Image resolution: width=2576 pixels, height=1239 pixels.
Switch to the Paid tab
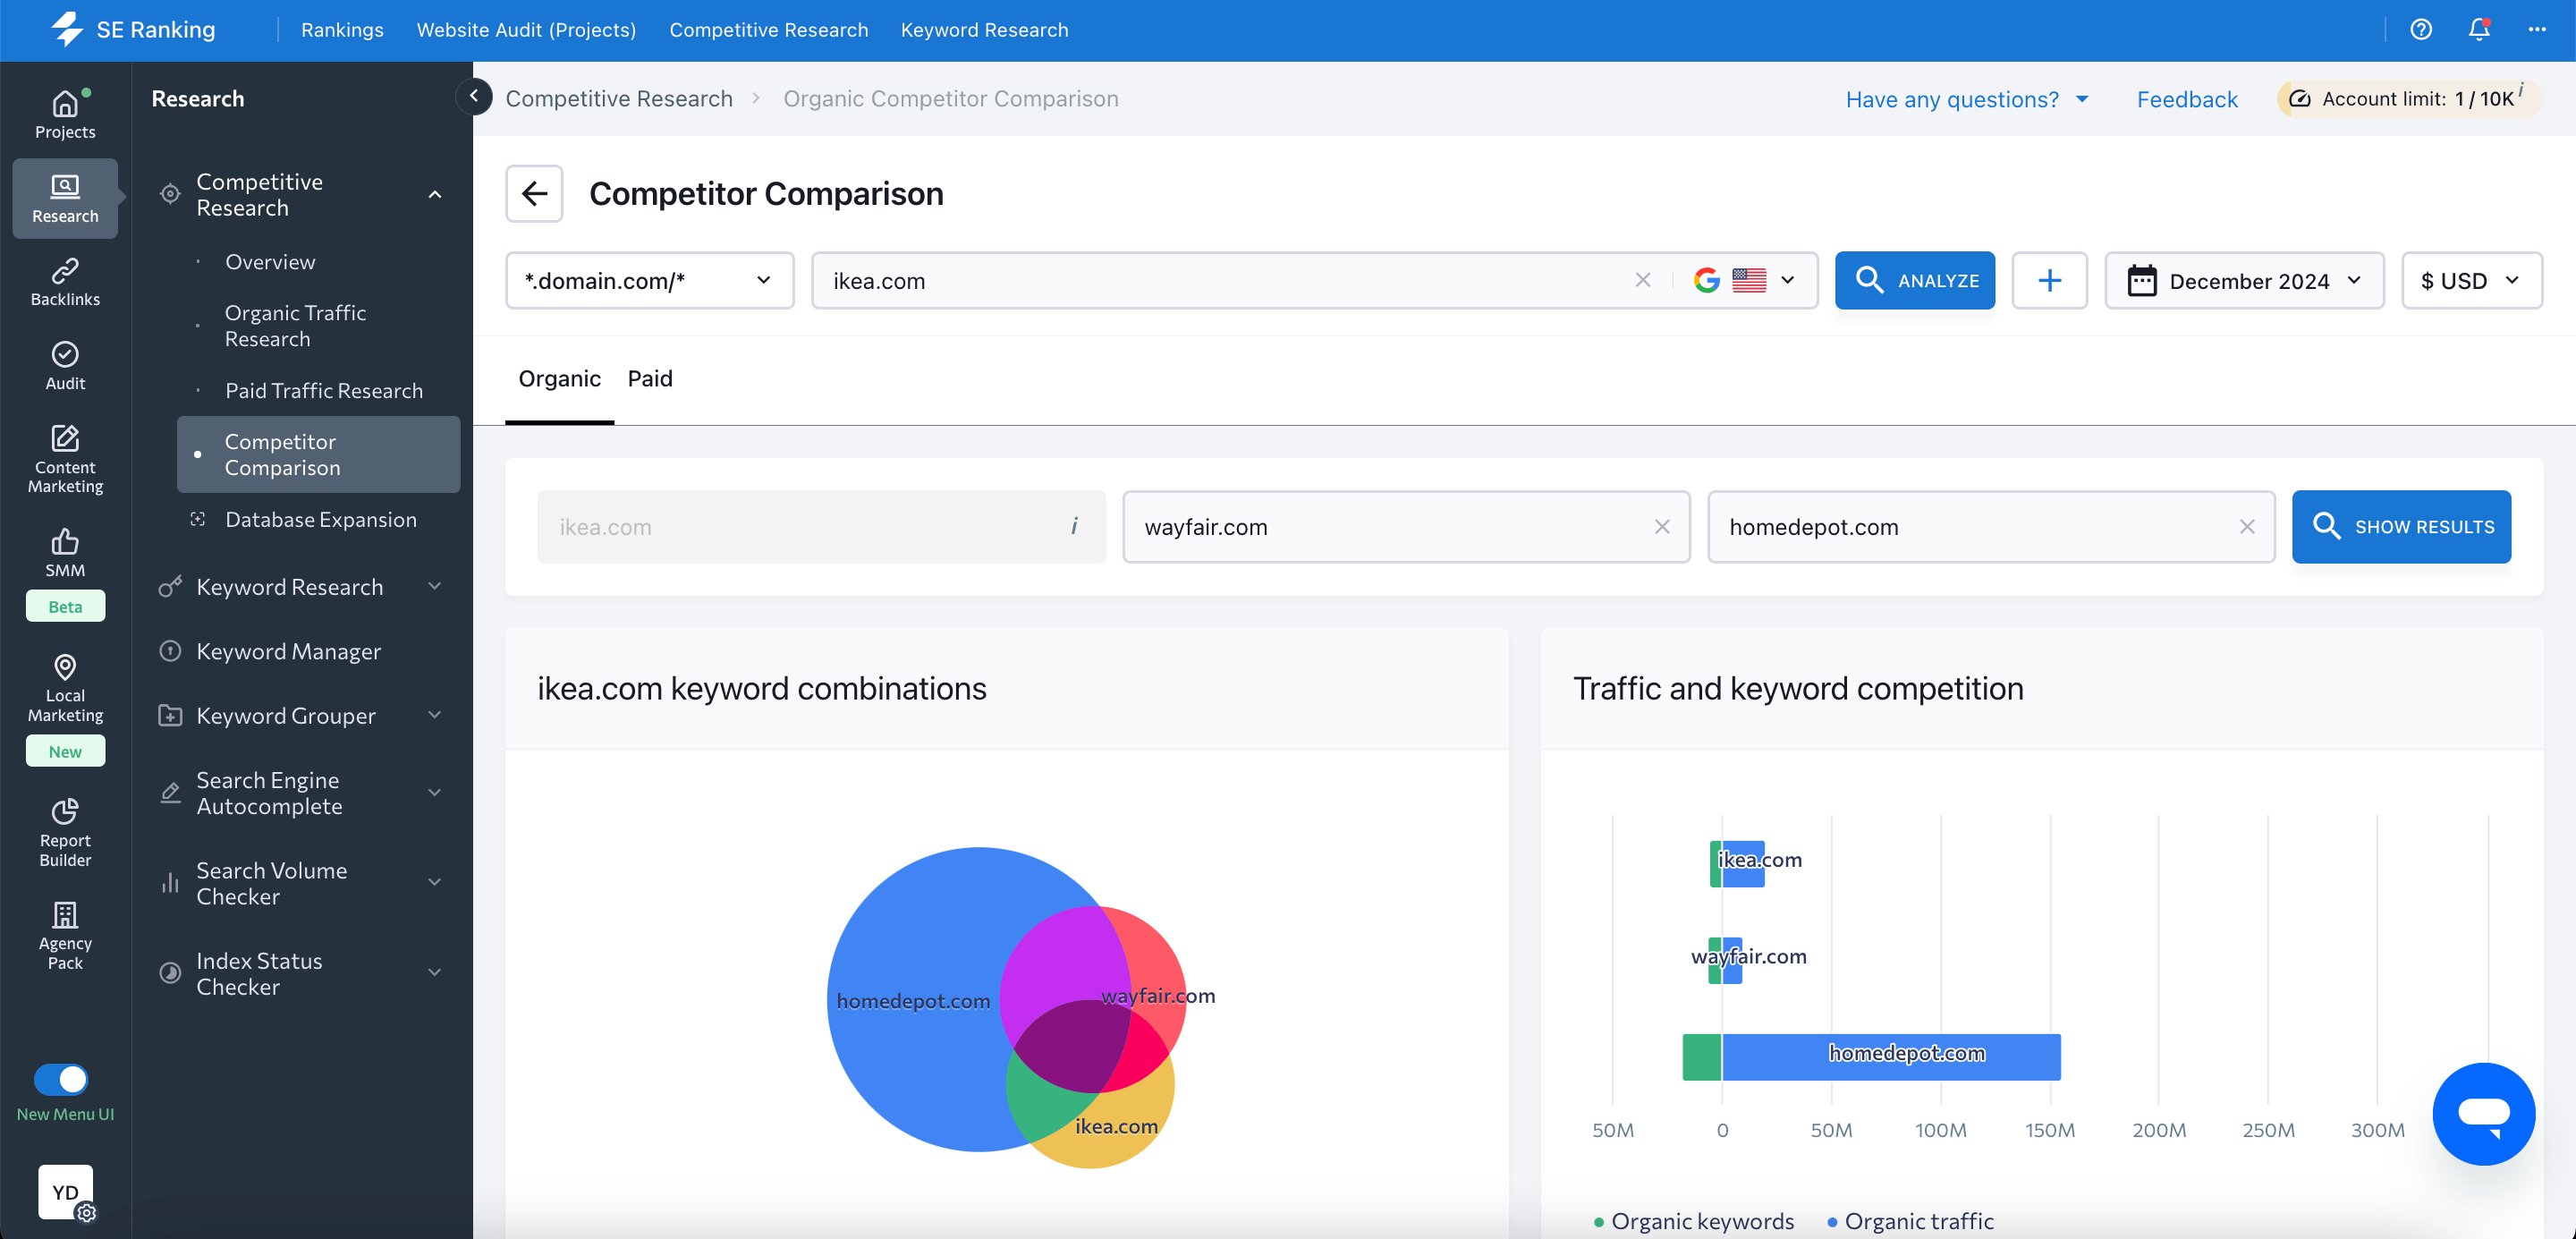pyautogui.click(x=649, y=379)
